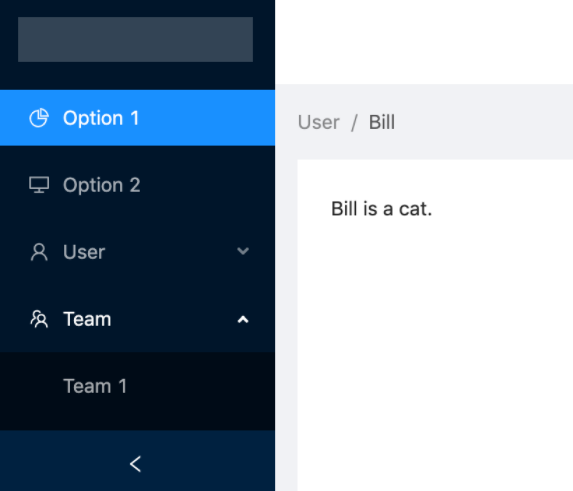Click the sidebar collapse trigger bar
The image size is (573, 491).
tap(137, 461)
